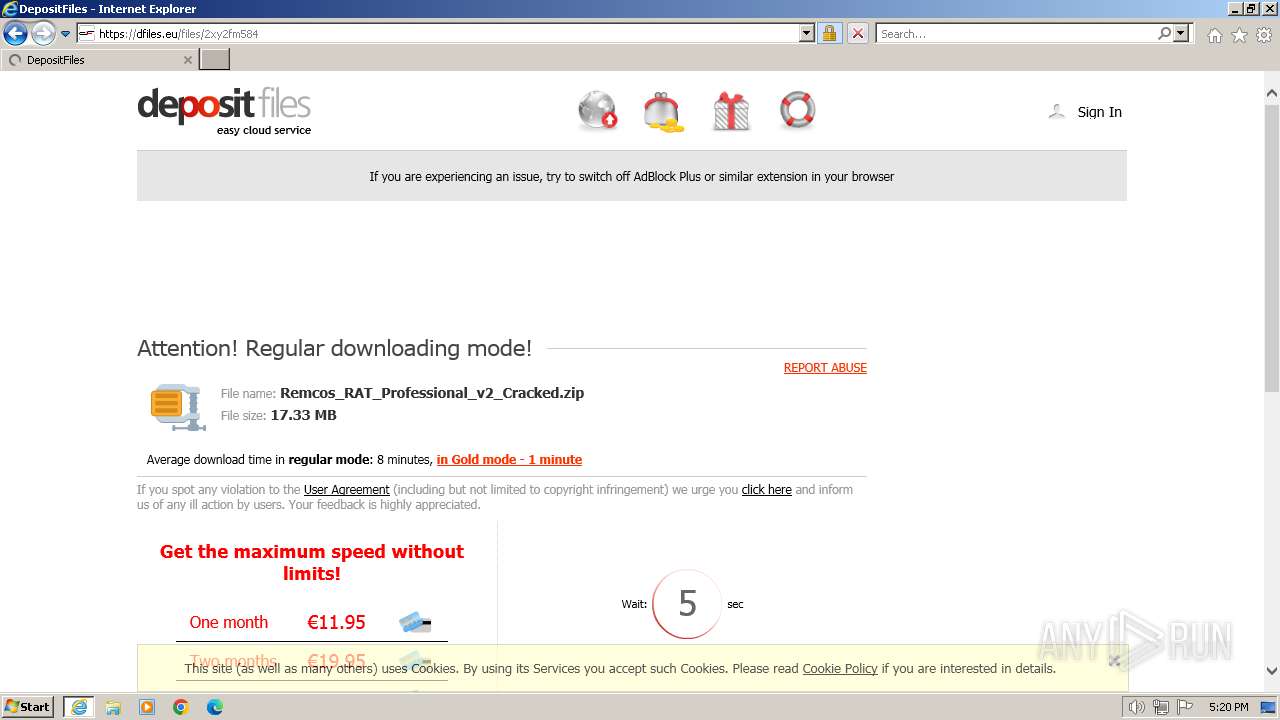Screen dimensions: 1280x720
Task: Open the browser Home icon
Action: (x=1214, y=35)
